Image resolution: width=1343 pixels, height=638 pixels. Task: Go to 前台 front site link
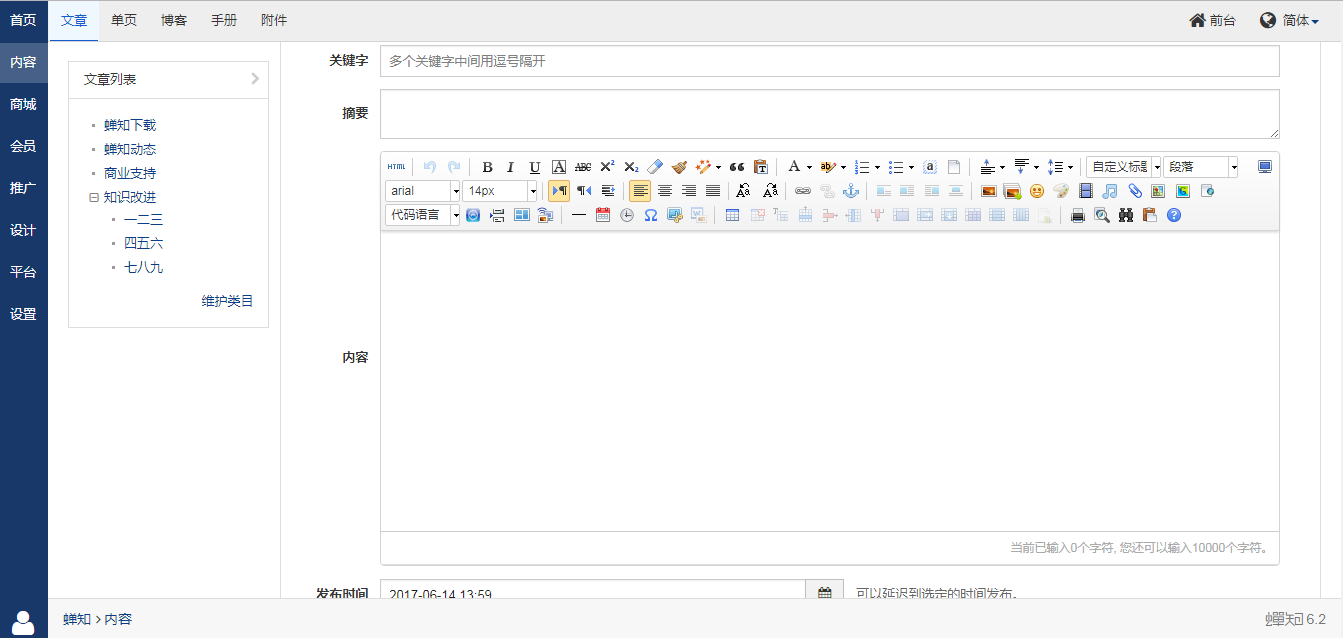(1212, 20)
